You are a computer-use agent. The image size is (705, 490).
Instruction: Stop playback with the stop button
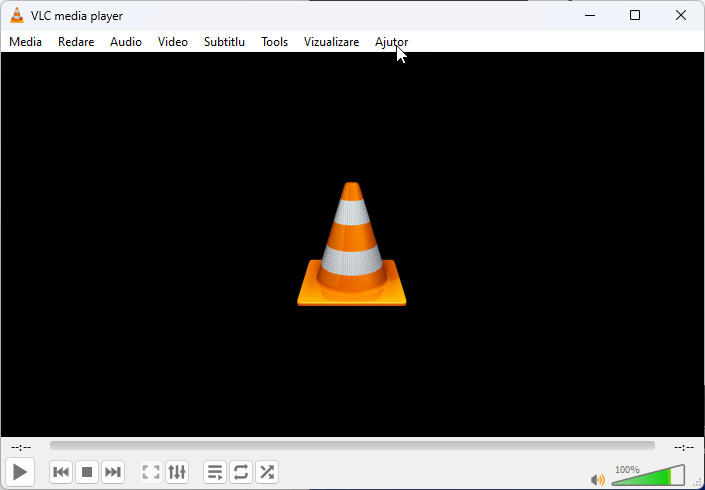tap(87, 472)
